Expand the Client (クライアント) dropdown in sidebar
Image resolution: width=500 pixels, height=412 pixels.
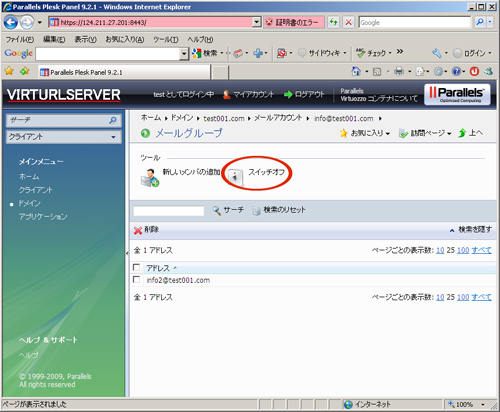[x=113, y=137]
